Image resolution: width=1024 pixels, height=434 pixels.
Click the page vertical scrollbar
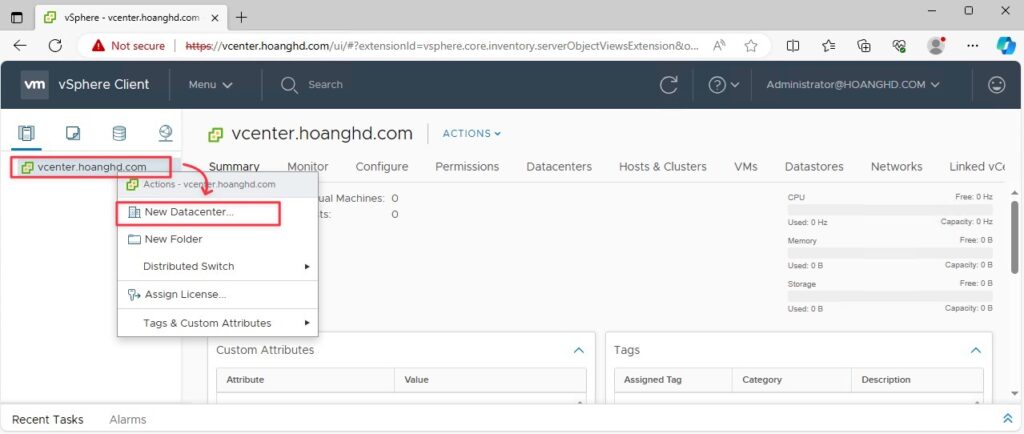pos(1014,236)
